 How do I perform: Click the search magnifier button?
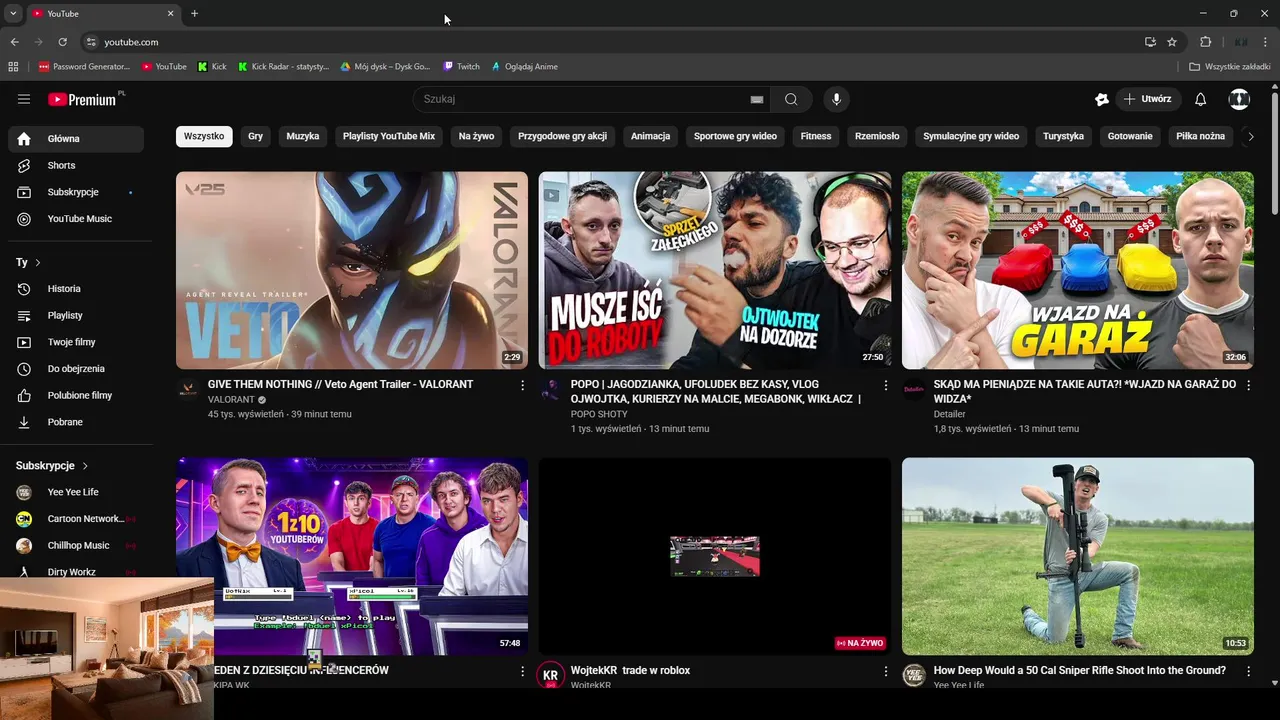(x=791, y=99)
